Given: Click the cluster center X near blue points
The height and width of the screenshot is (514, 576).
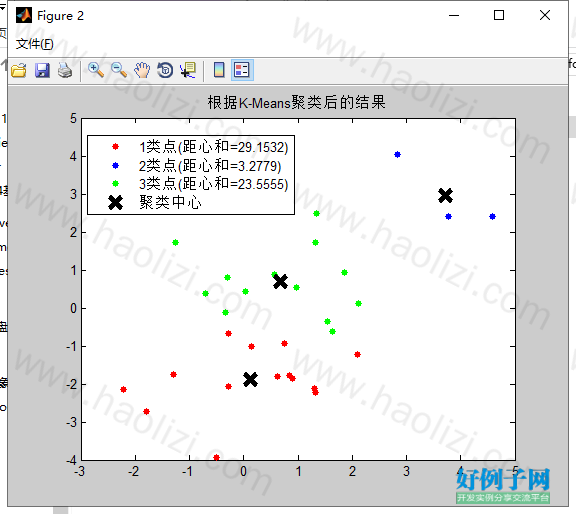Looking at the screenshot, I should coord(445,195).
